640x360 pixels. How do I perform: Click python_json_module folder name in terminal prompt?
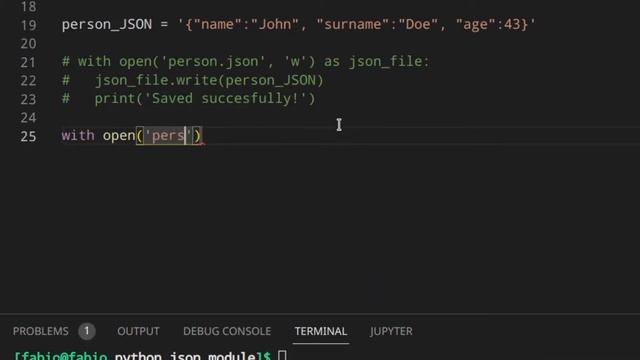click(x=184, y=356)
